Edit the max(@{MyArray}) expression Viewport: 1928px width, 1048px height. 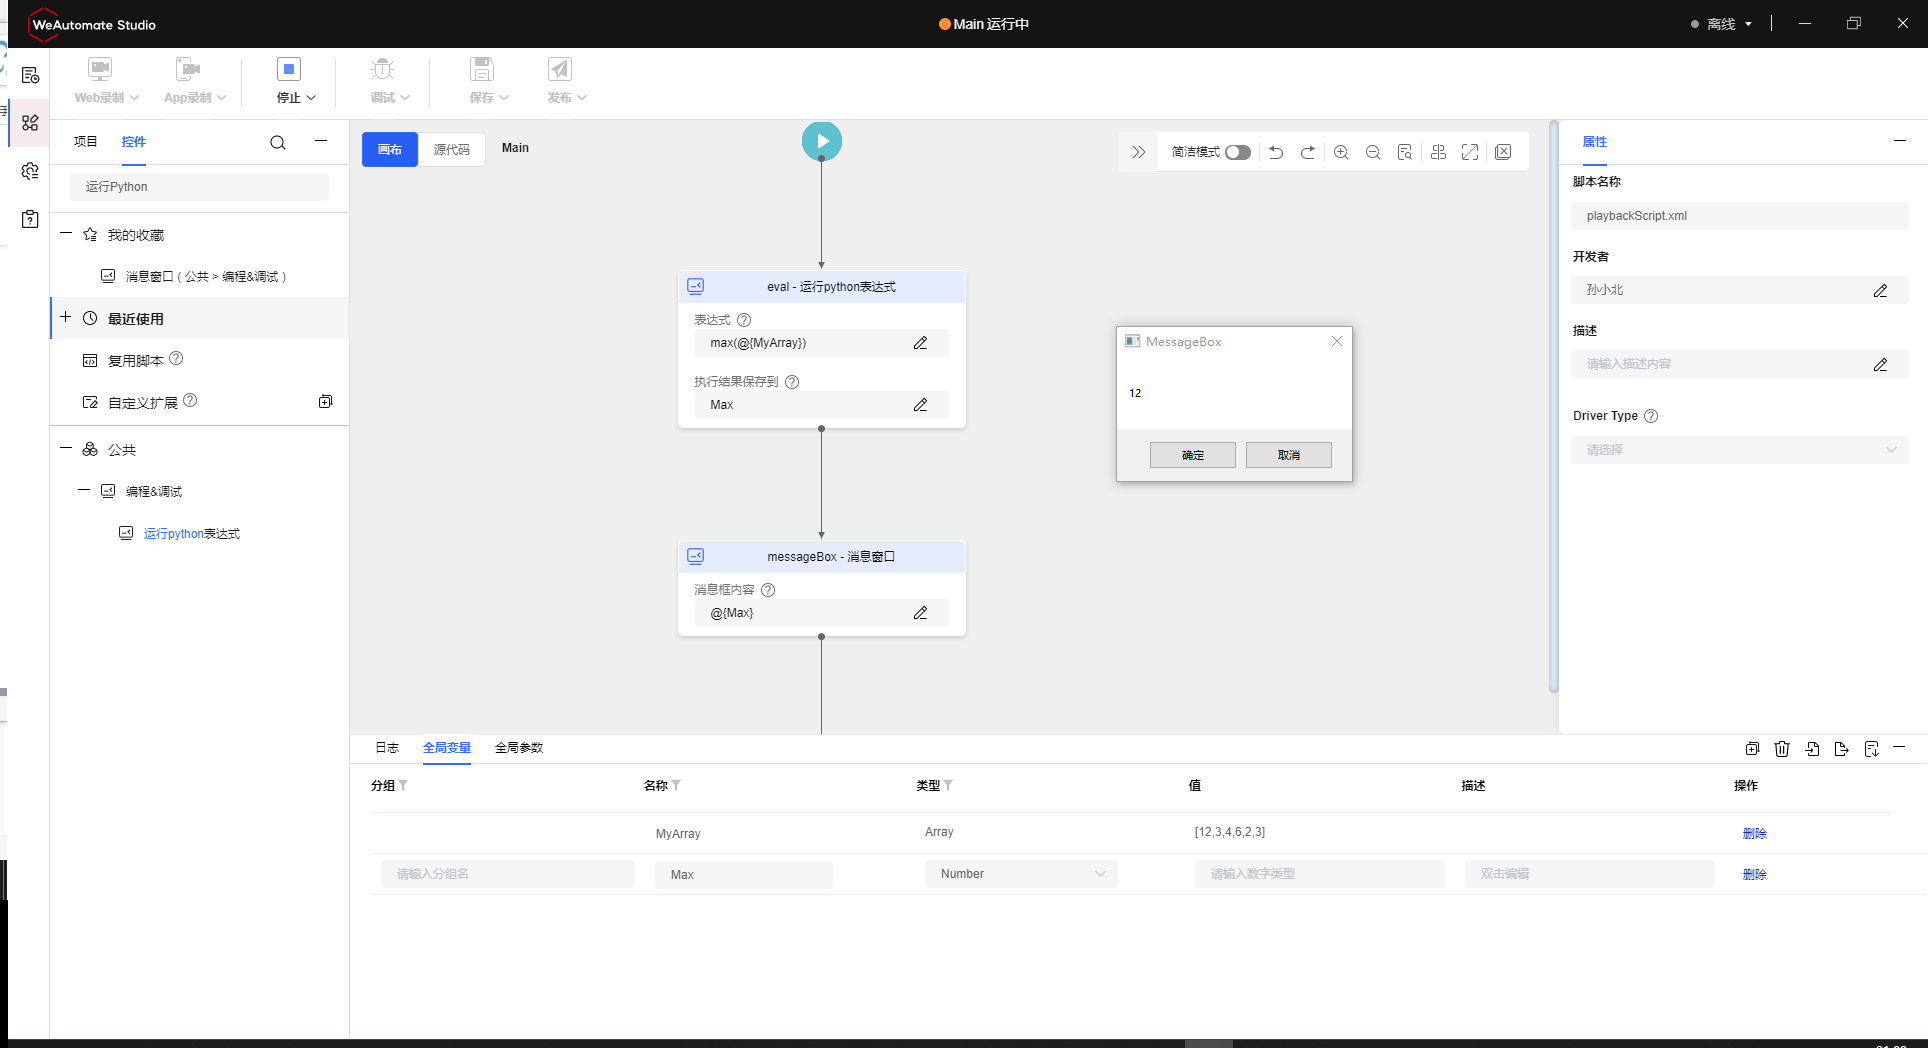click(920, 343)
